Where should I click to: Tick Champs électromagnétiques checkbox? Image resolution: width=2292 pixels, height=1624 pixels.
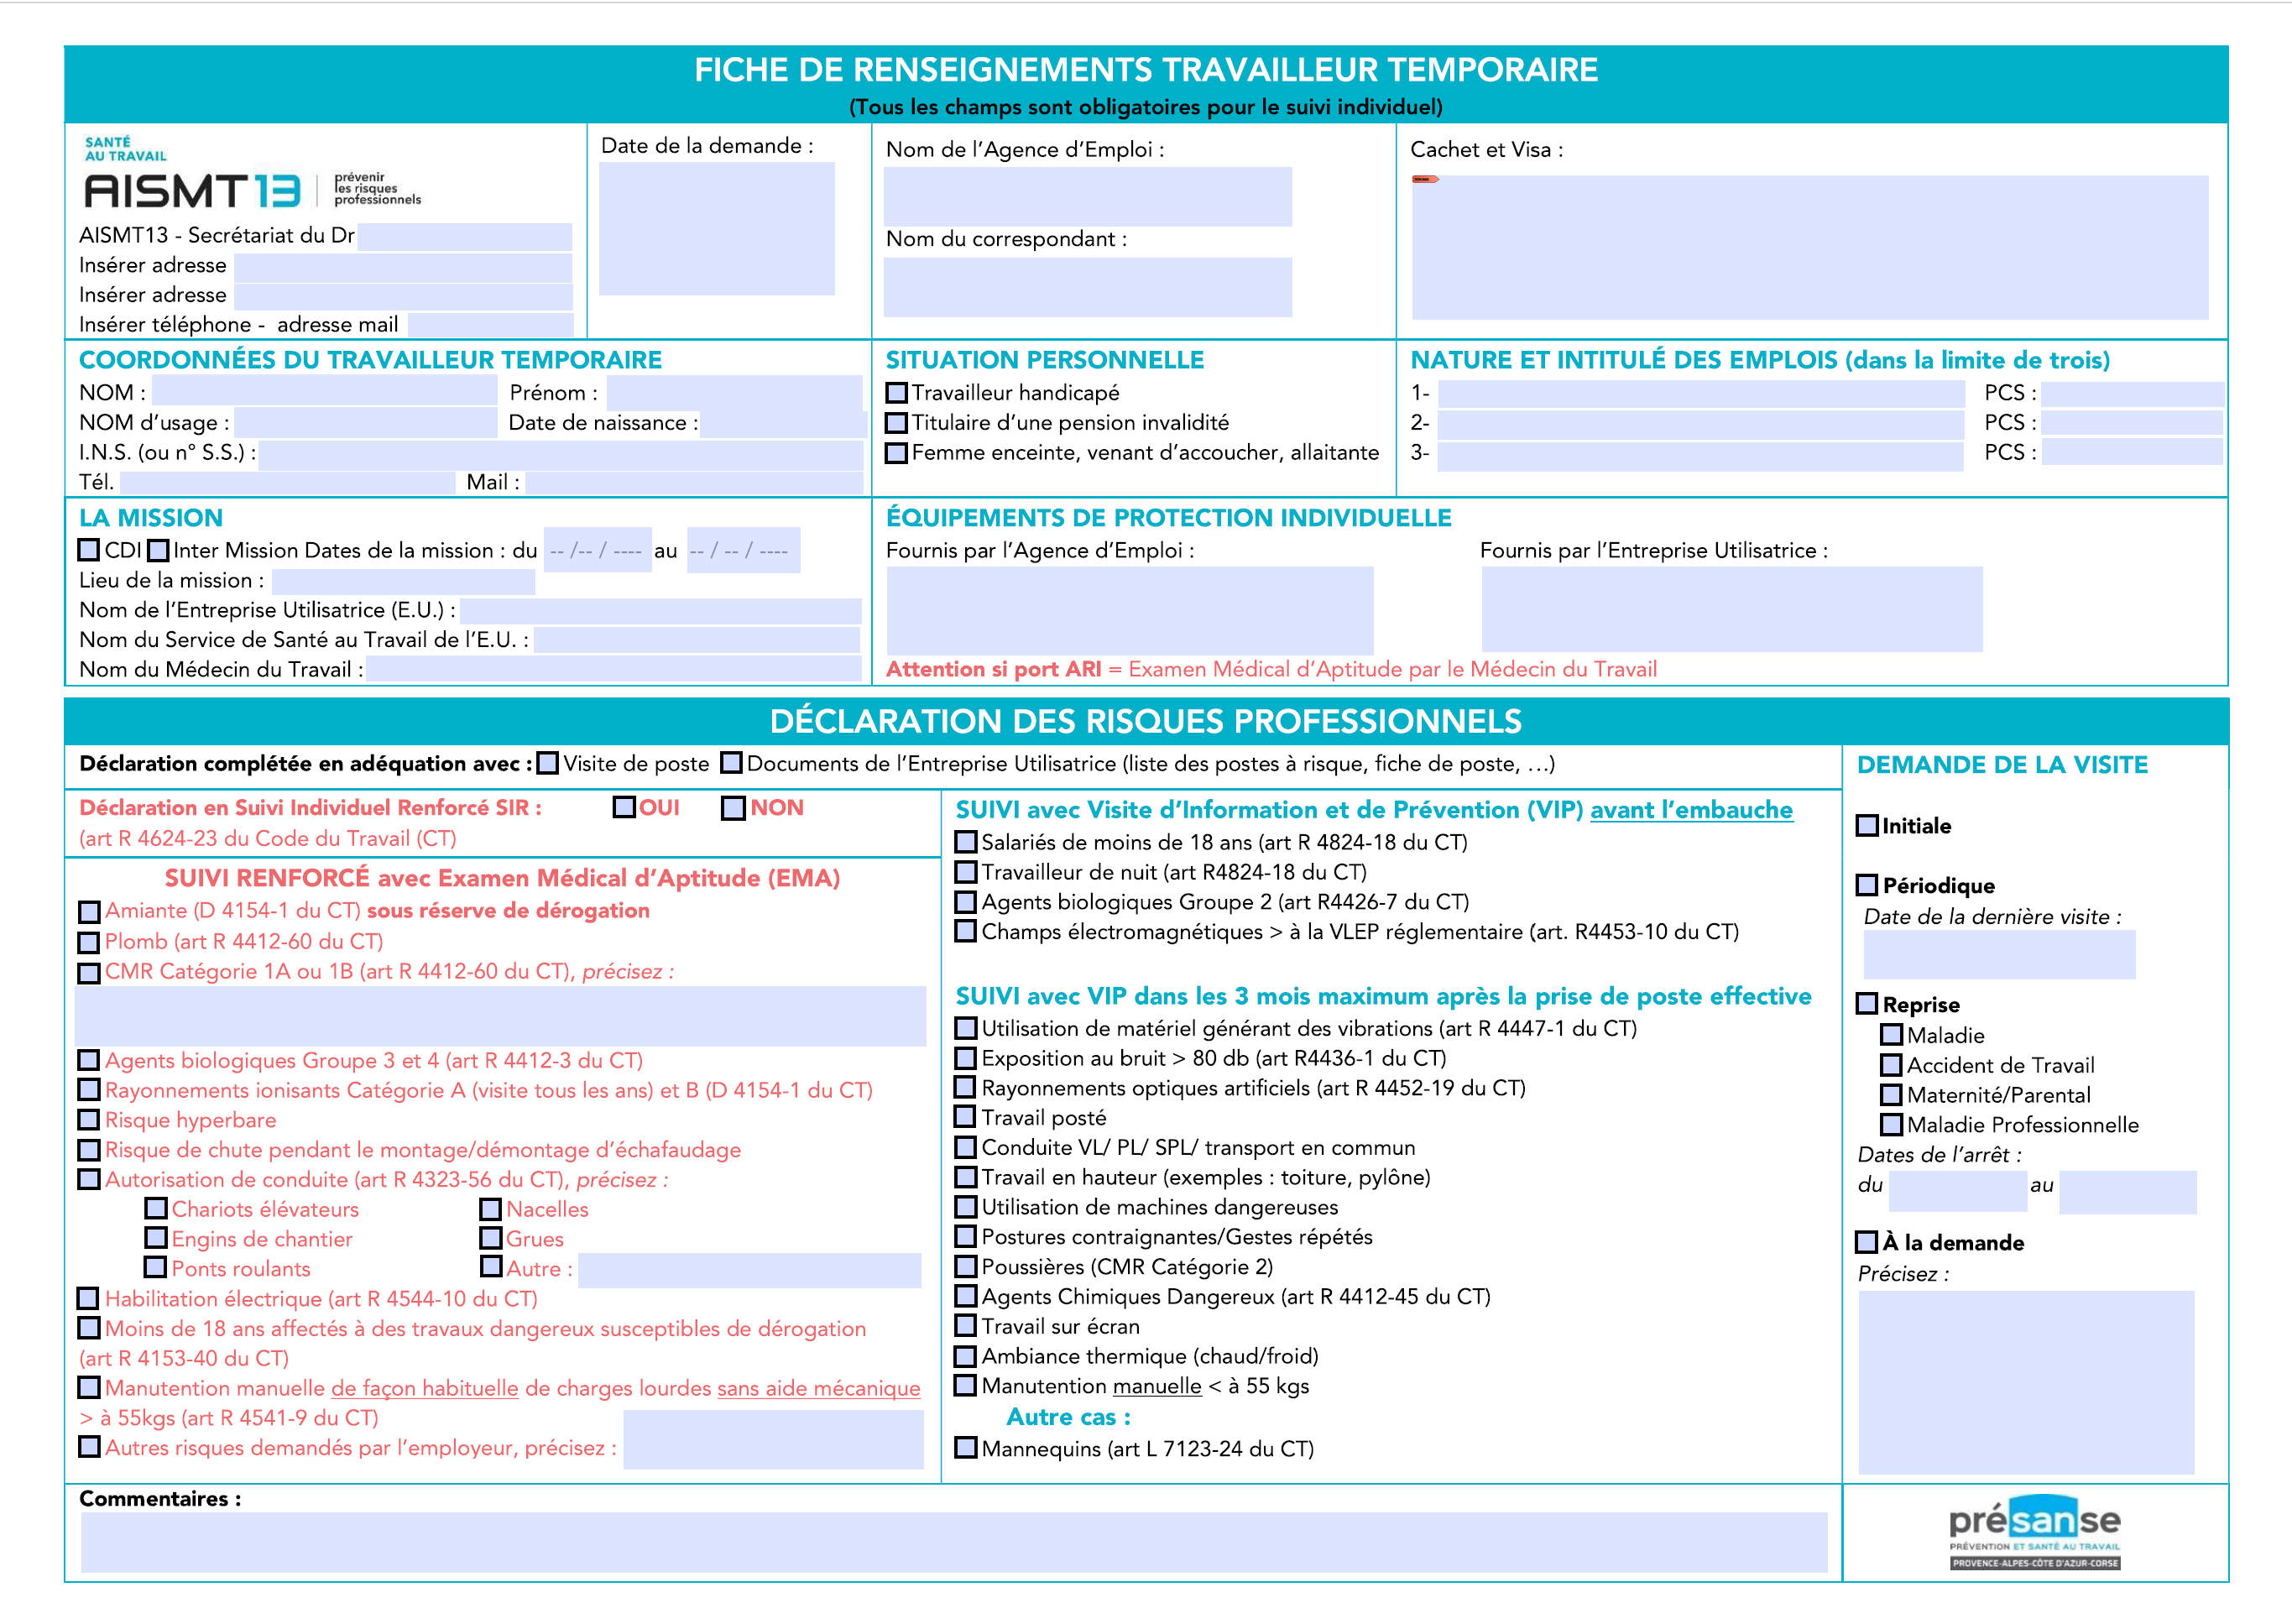(x=965, y=931)
